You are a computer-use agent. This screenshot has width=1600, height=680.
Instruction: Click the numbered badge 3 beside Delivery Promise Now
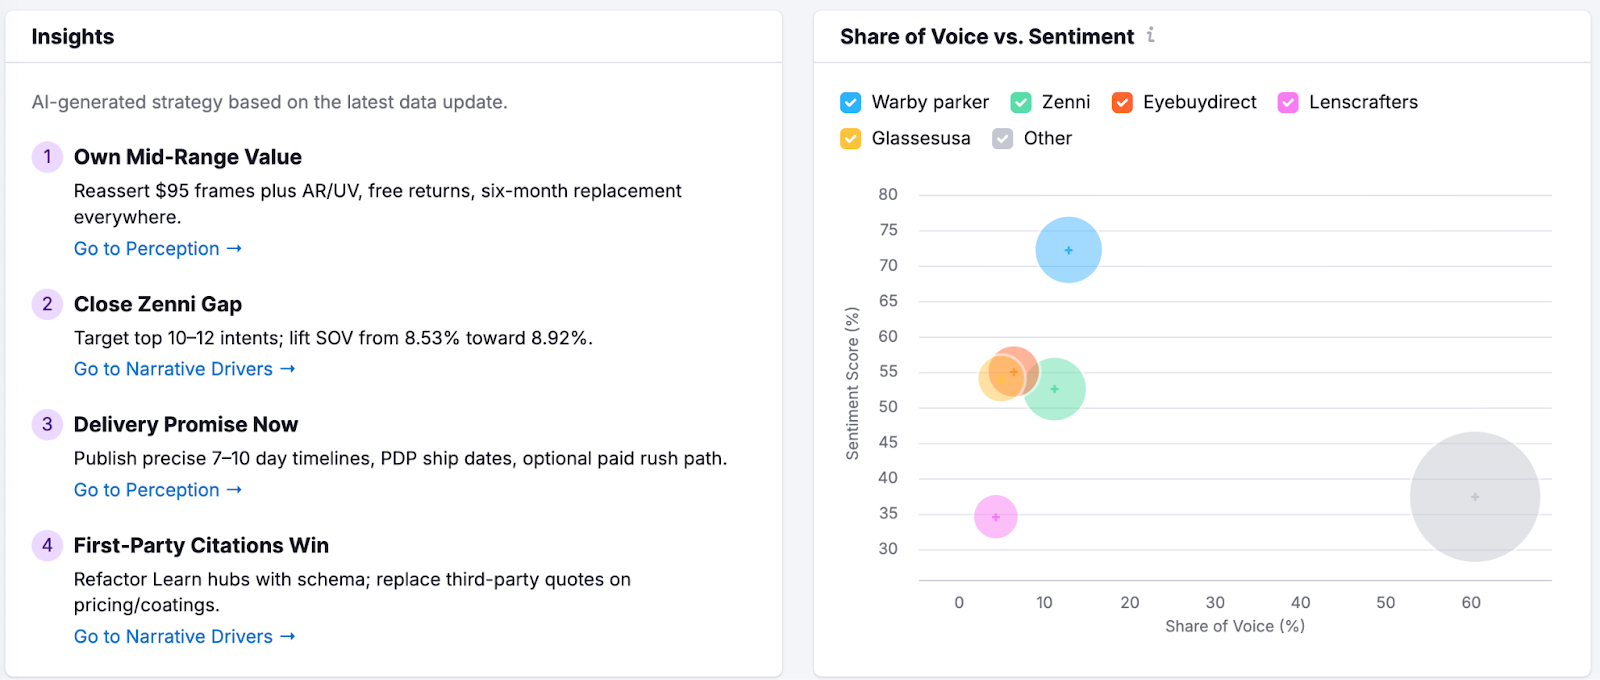[x=46, y=424]
